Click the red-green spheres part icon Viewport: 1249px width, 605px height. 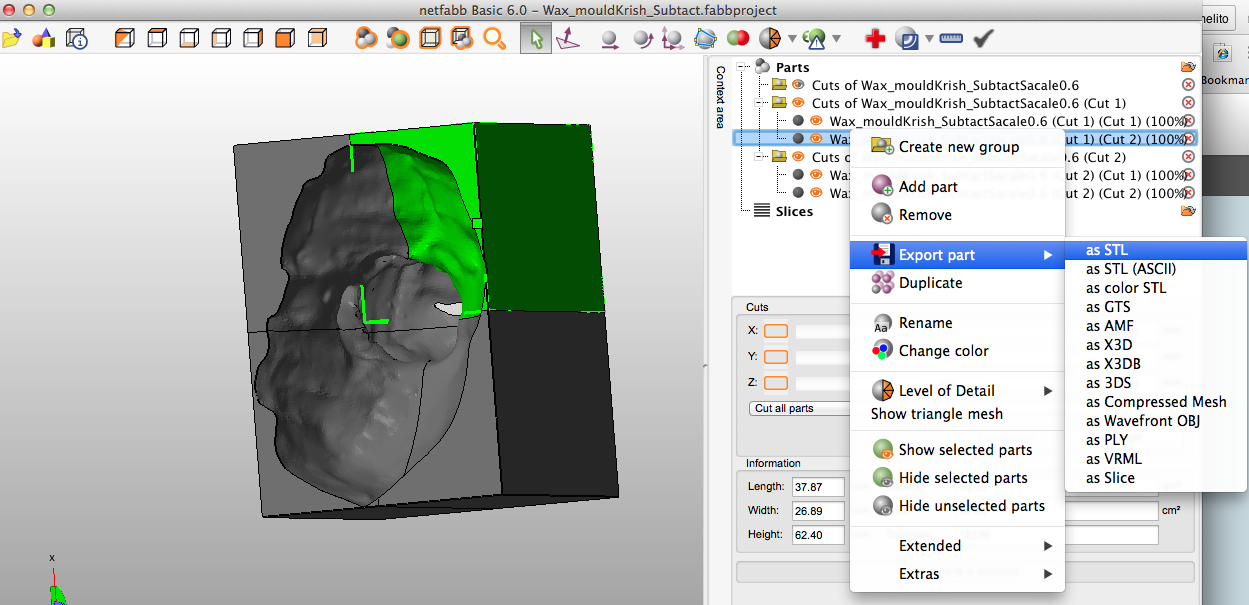coord(738,39)
